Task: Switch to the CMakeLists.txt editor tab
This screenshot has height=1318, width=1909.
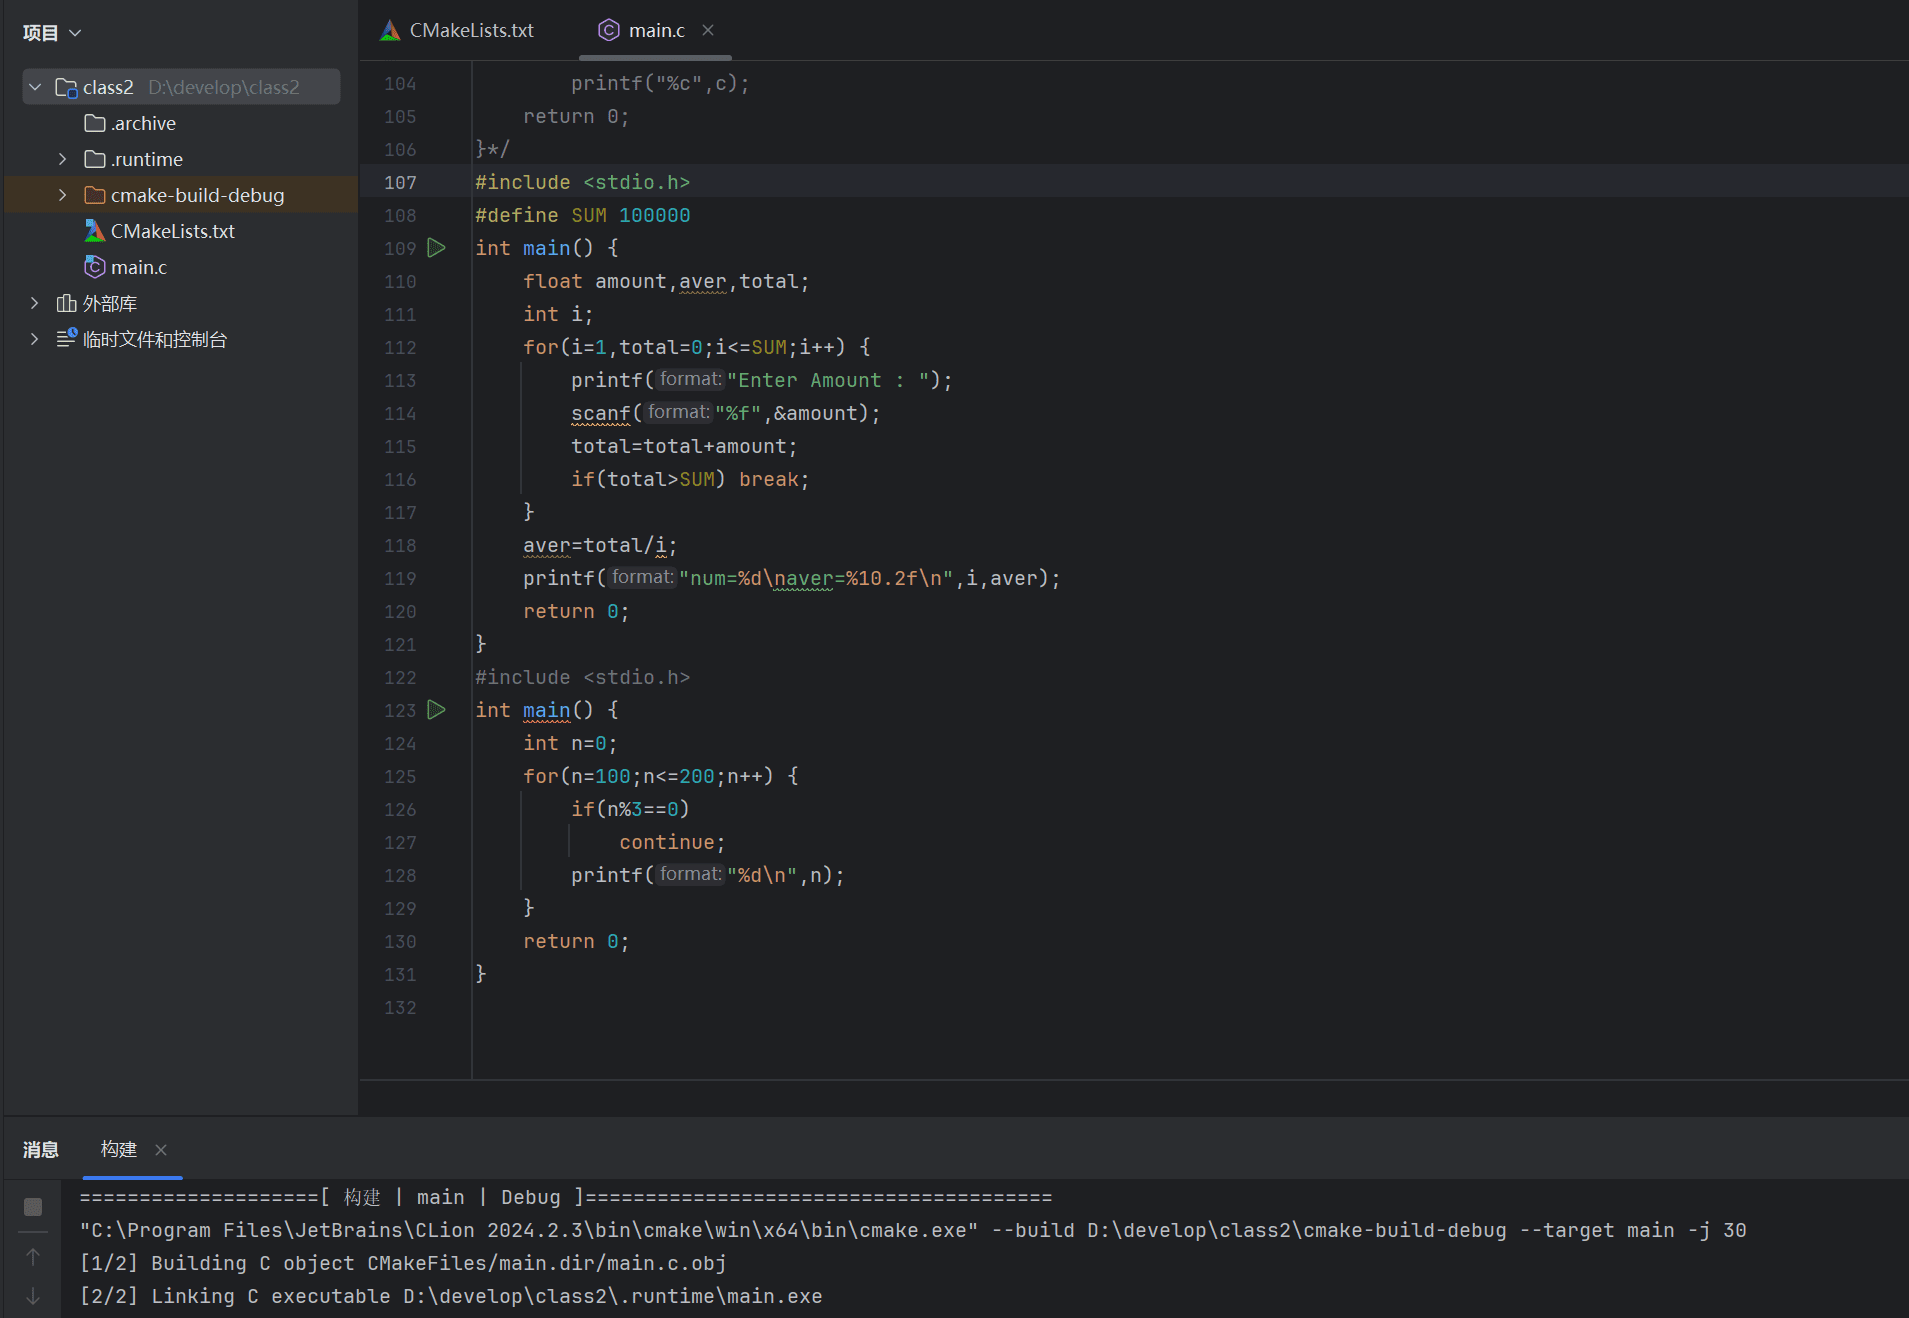Action: point(458,31)
